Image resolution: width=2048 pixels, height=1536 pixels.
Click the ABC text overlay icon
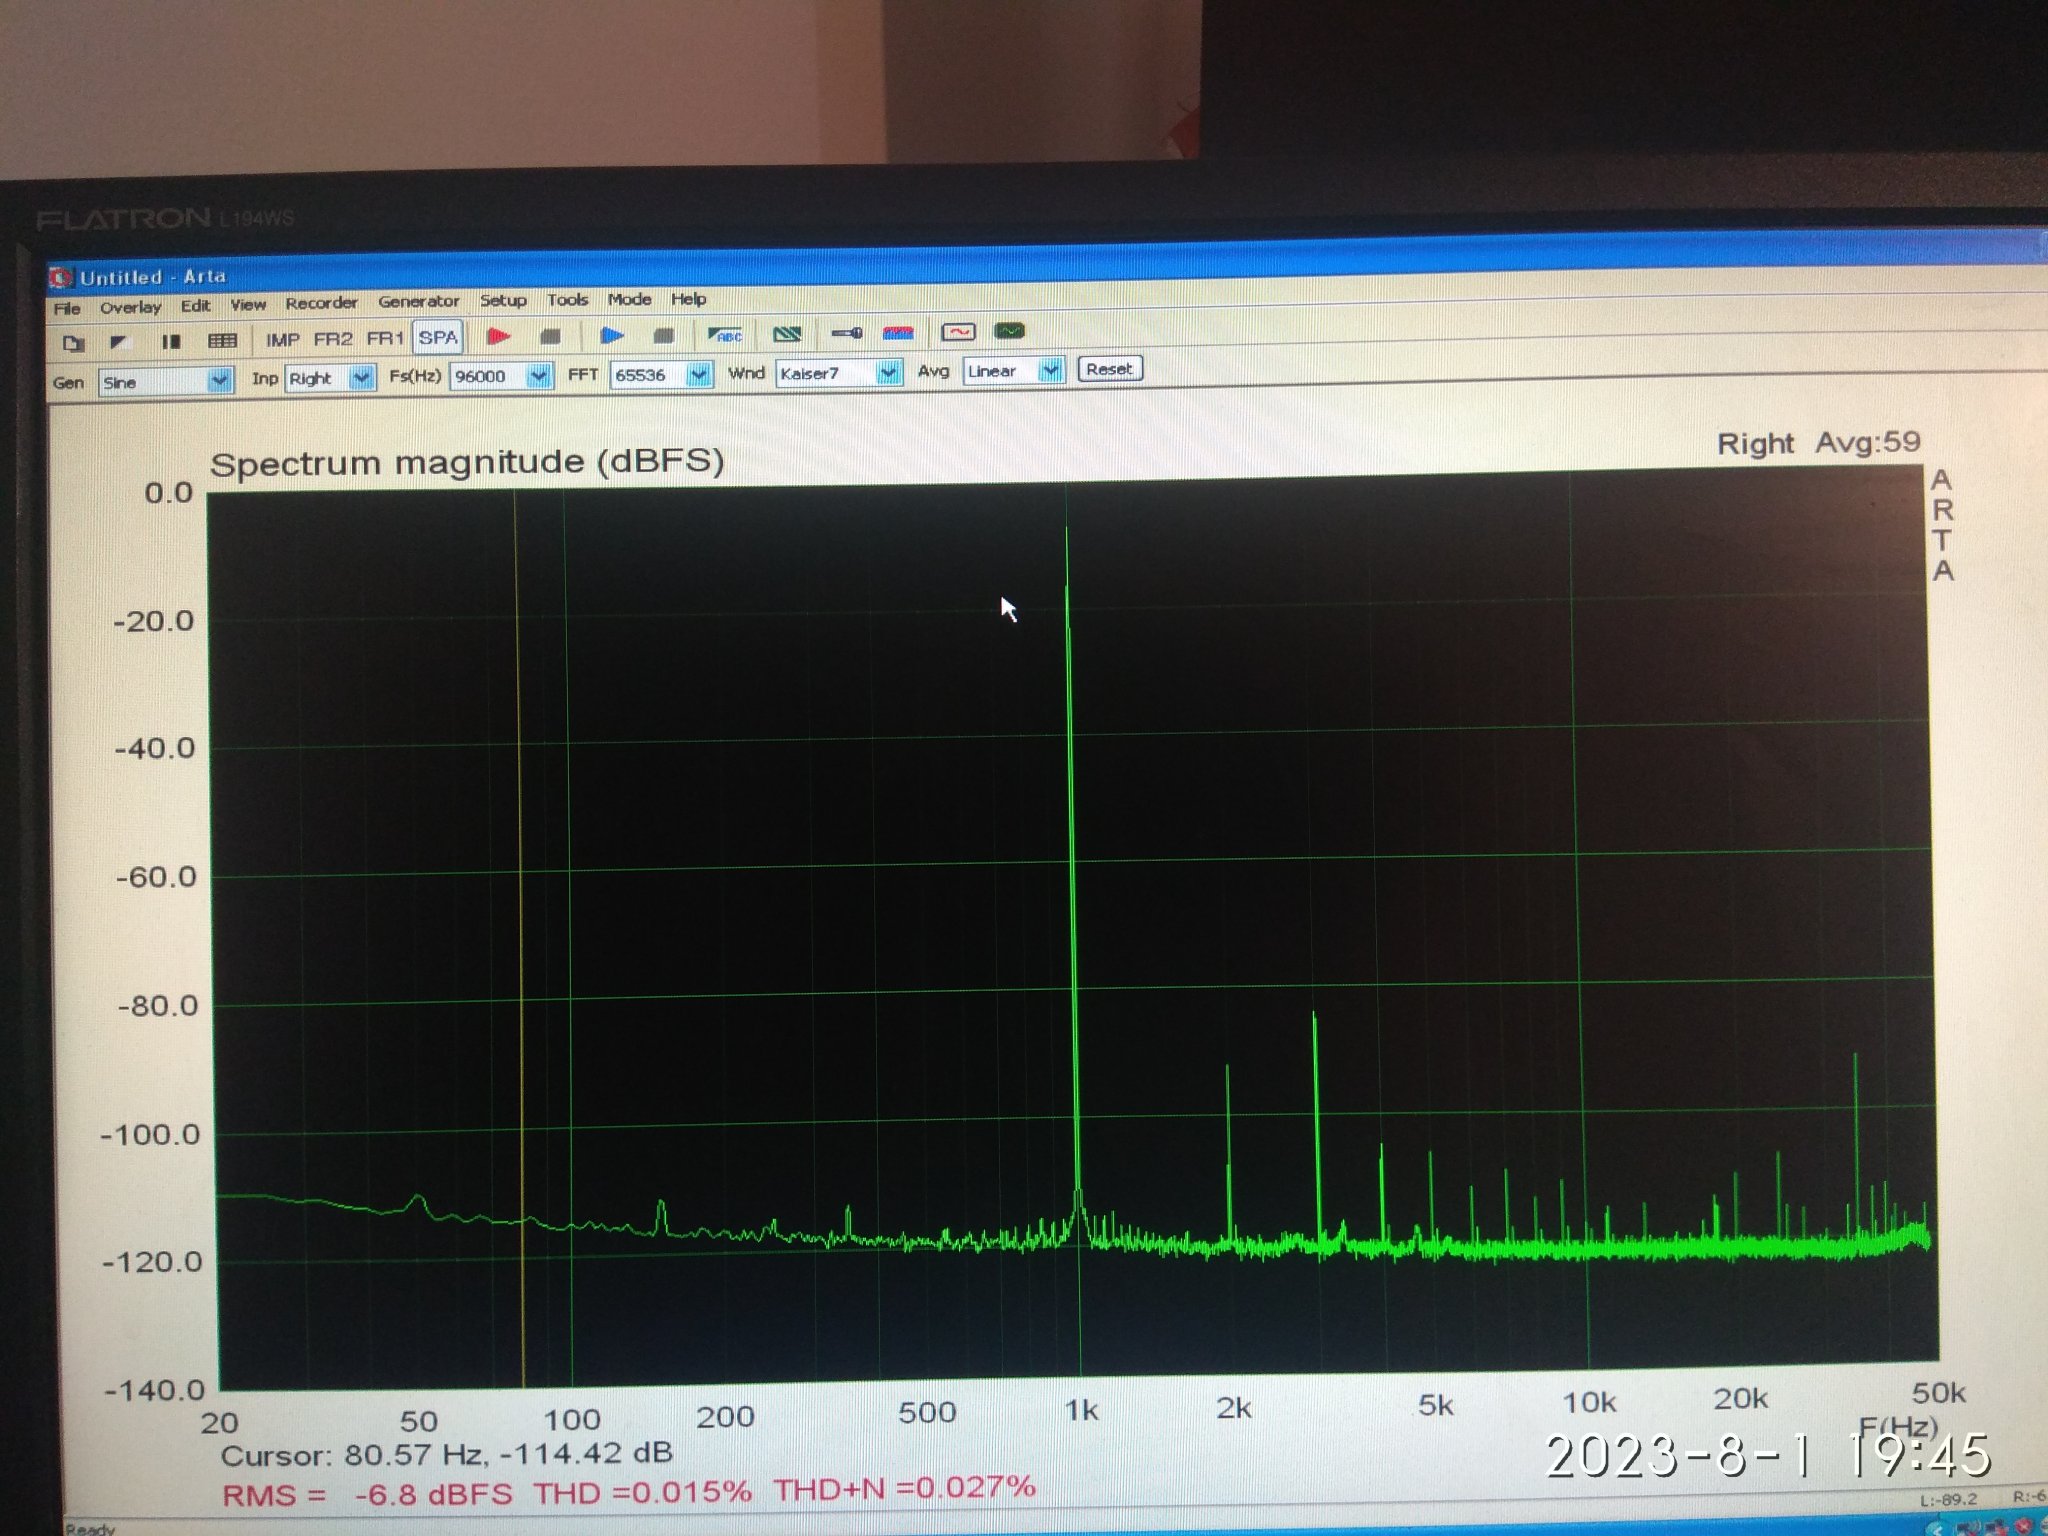[725, 334]
